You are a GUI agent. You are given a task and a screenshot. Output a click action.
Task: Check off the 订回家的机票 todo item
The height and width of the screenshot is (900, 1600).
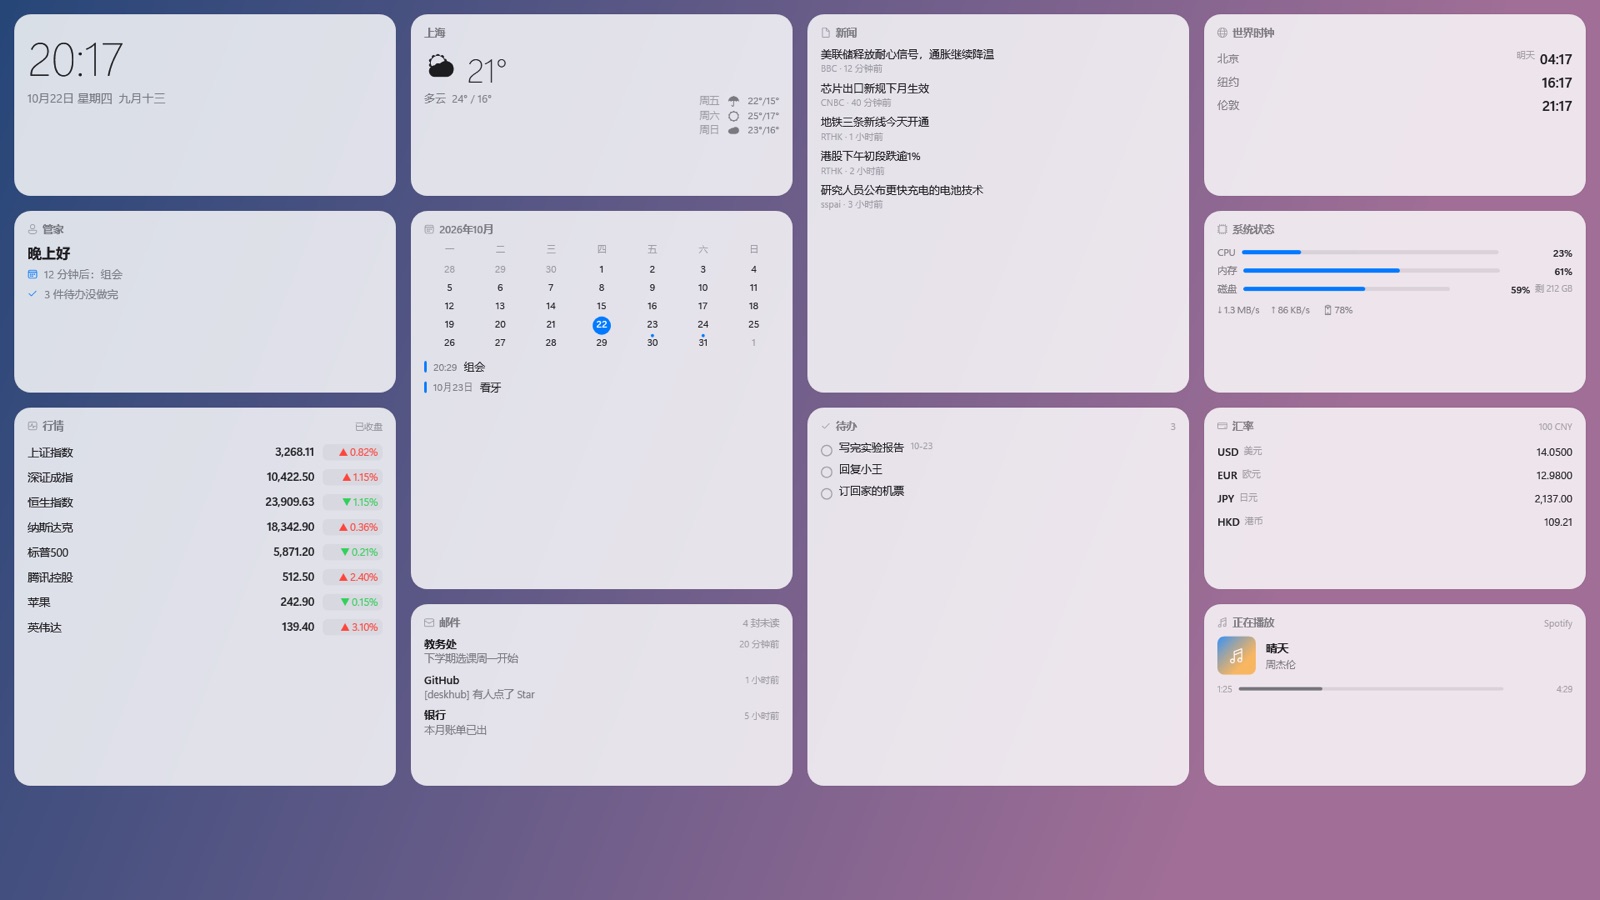coord(826,493)
